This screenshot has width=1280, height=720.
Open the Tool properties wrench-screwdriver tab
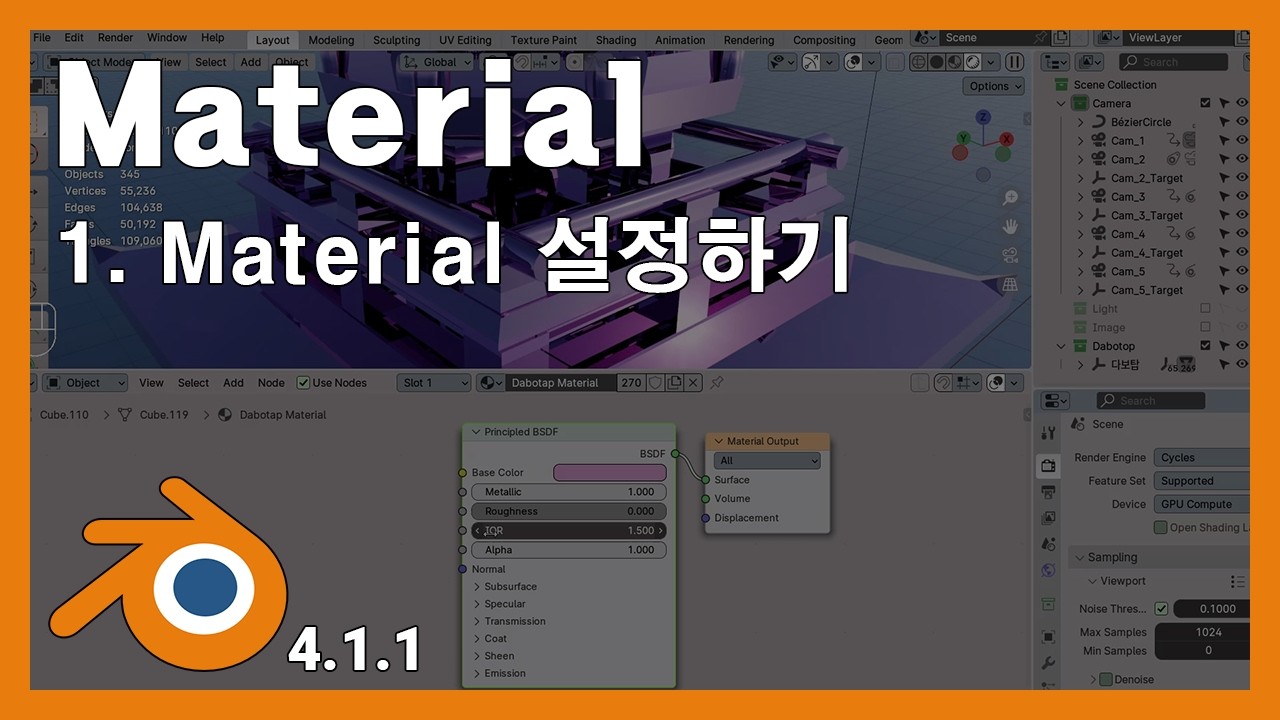(x=1048, y=433)
